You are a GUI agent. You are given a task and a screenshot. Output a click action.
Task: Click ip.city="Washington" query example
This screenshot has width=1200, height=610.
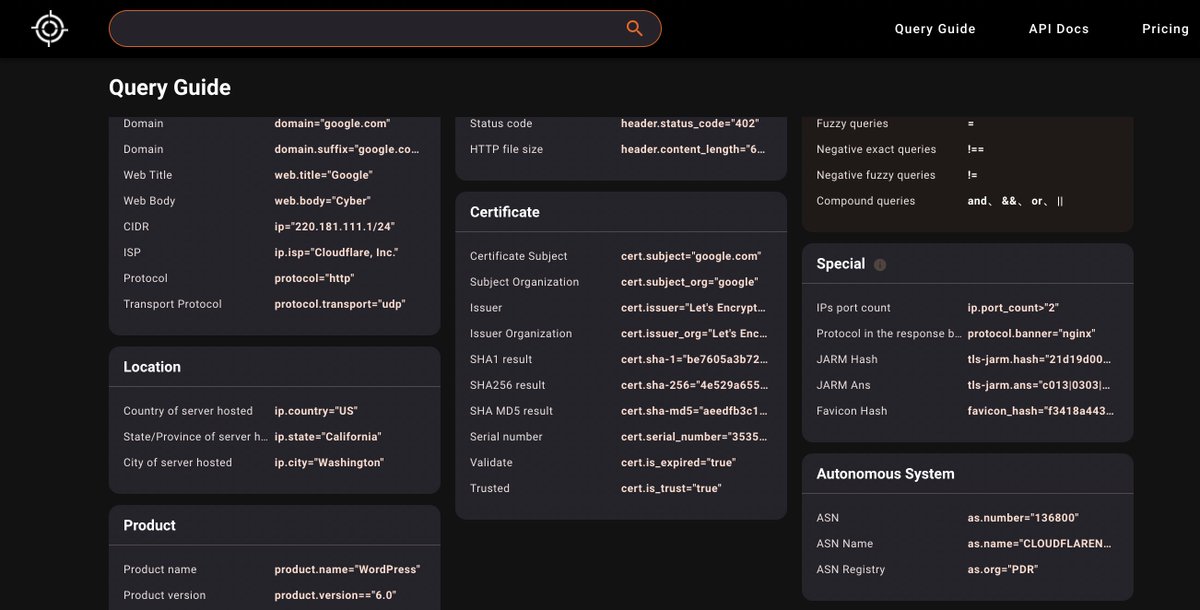click(x=329, y=463)
